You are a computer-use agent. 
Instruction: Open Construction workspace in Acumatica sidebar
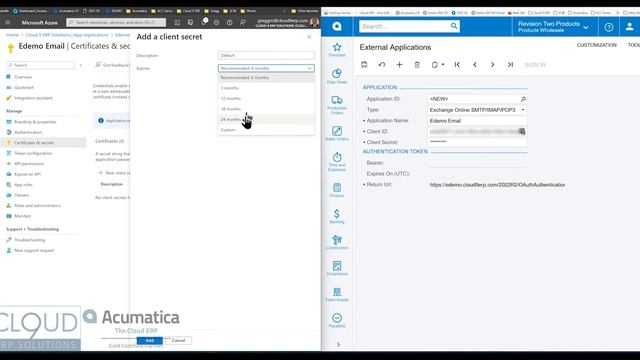337,242
